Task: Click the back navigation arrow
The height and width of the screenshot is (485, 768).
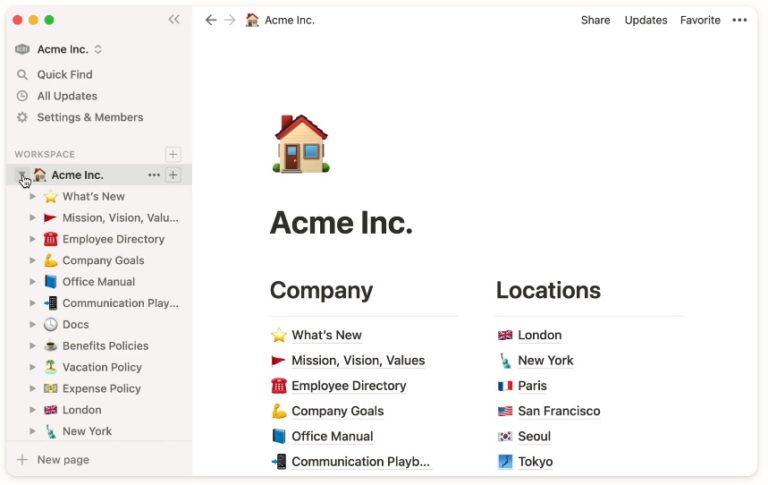Action: pyautogui.click(x=210, y=20)
